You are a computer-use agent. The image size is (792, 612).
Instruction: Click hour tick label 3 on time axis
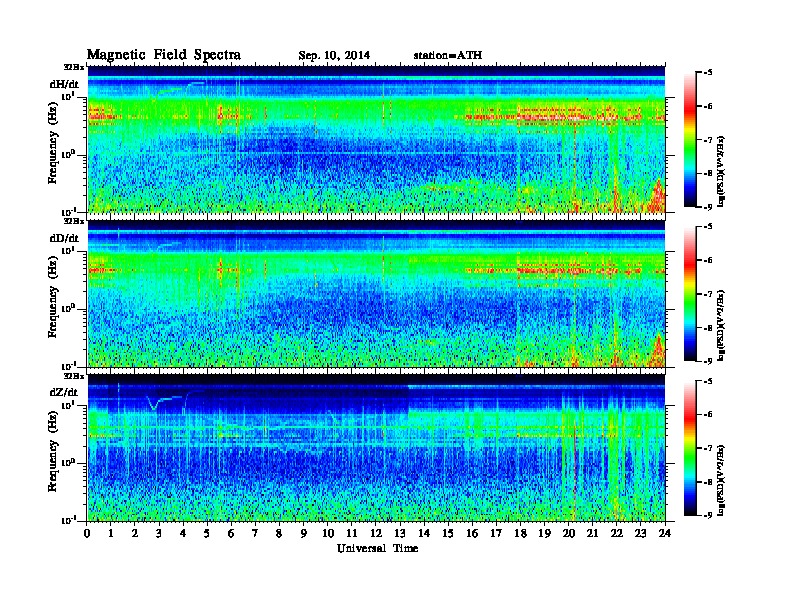point(159,534)
